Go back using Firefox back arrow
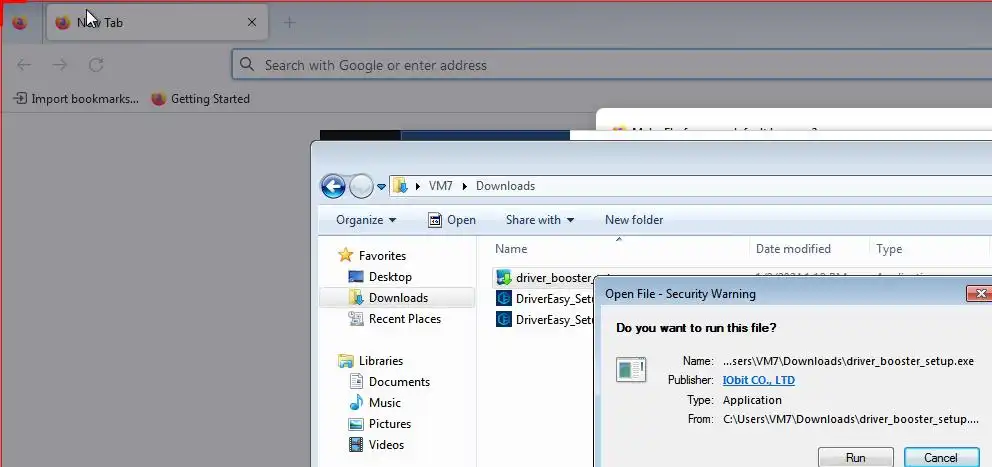This screenshot has height=467, width=992. coord(24,65)
